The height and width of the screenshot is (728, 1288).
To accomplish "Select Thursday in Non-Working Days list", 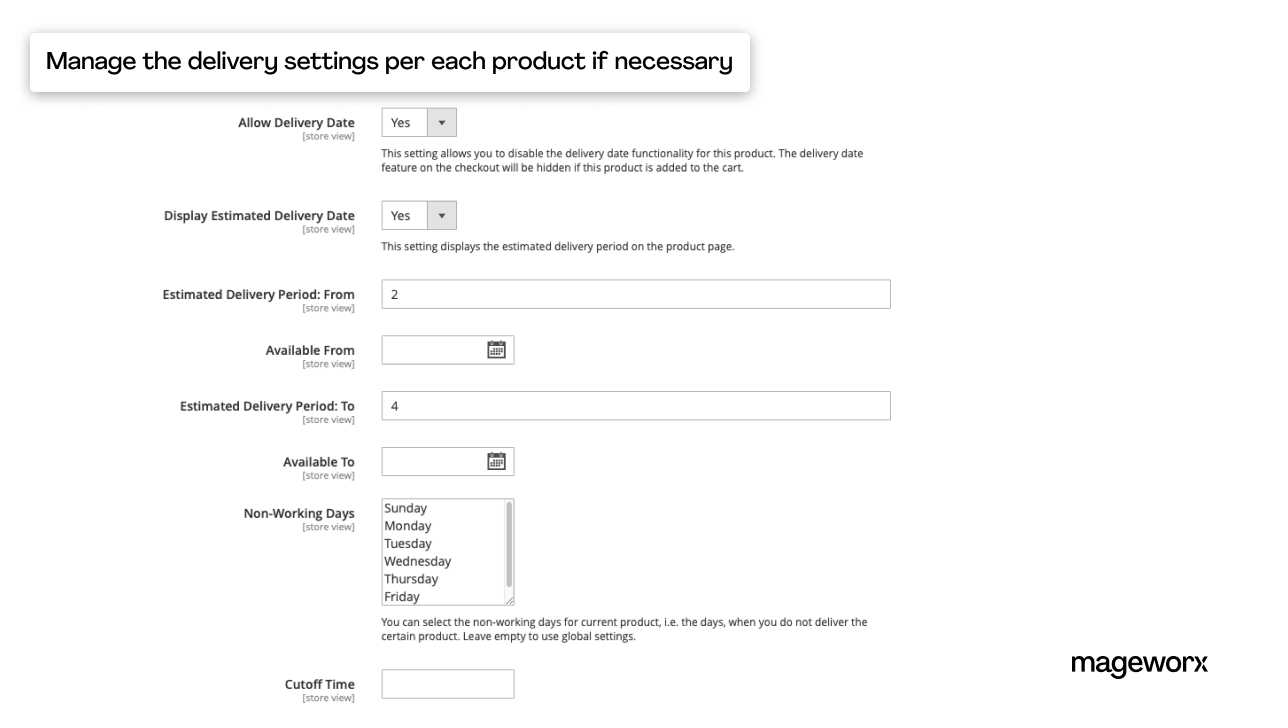I will click(411, 579).
